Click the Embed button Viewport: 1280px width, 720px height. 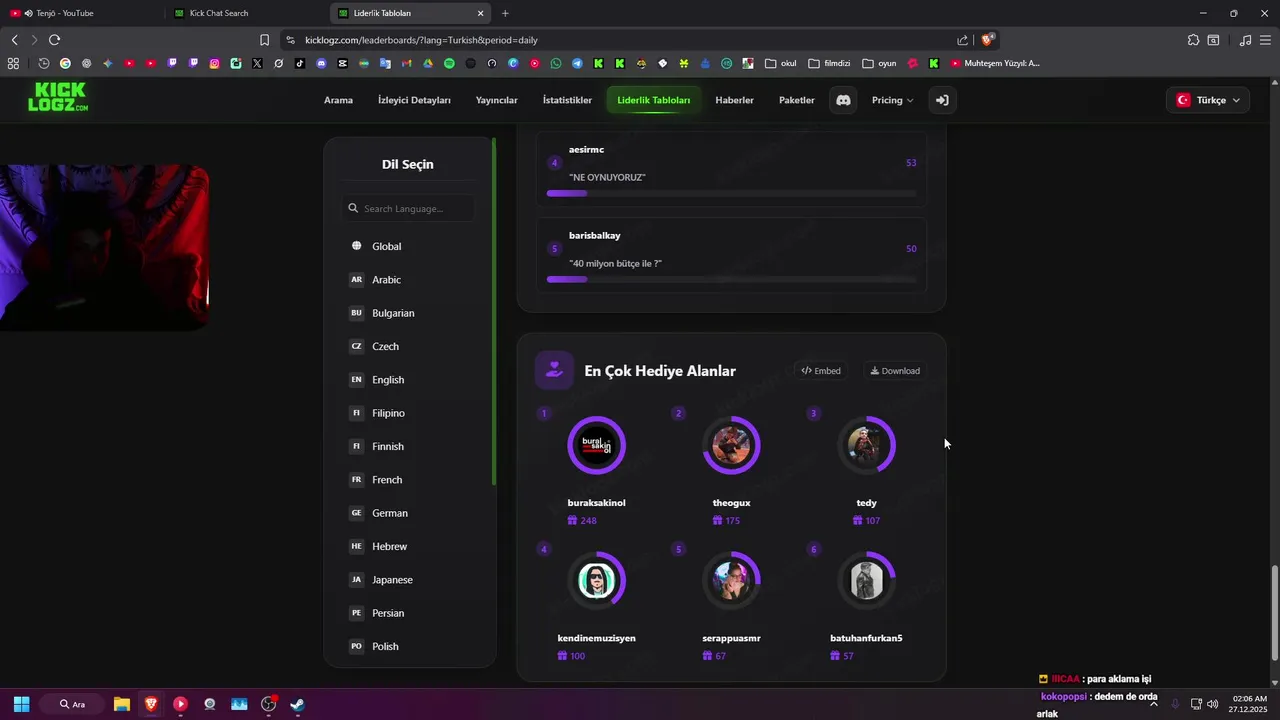[x=821, y=371]
